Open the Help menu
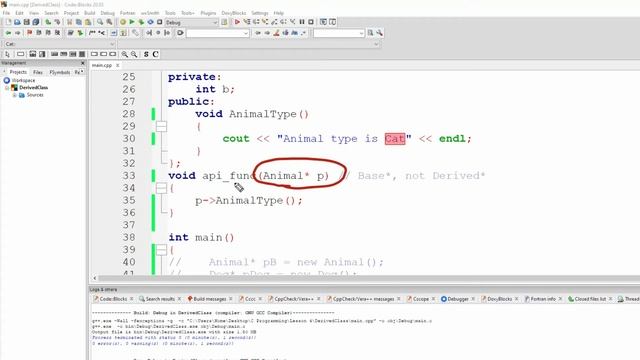Image resolution: width=640 pixels, height=360 pixels. (279, 13)
